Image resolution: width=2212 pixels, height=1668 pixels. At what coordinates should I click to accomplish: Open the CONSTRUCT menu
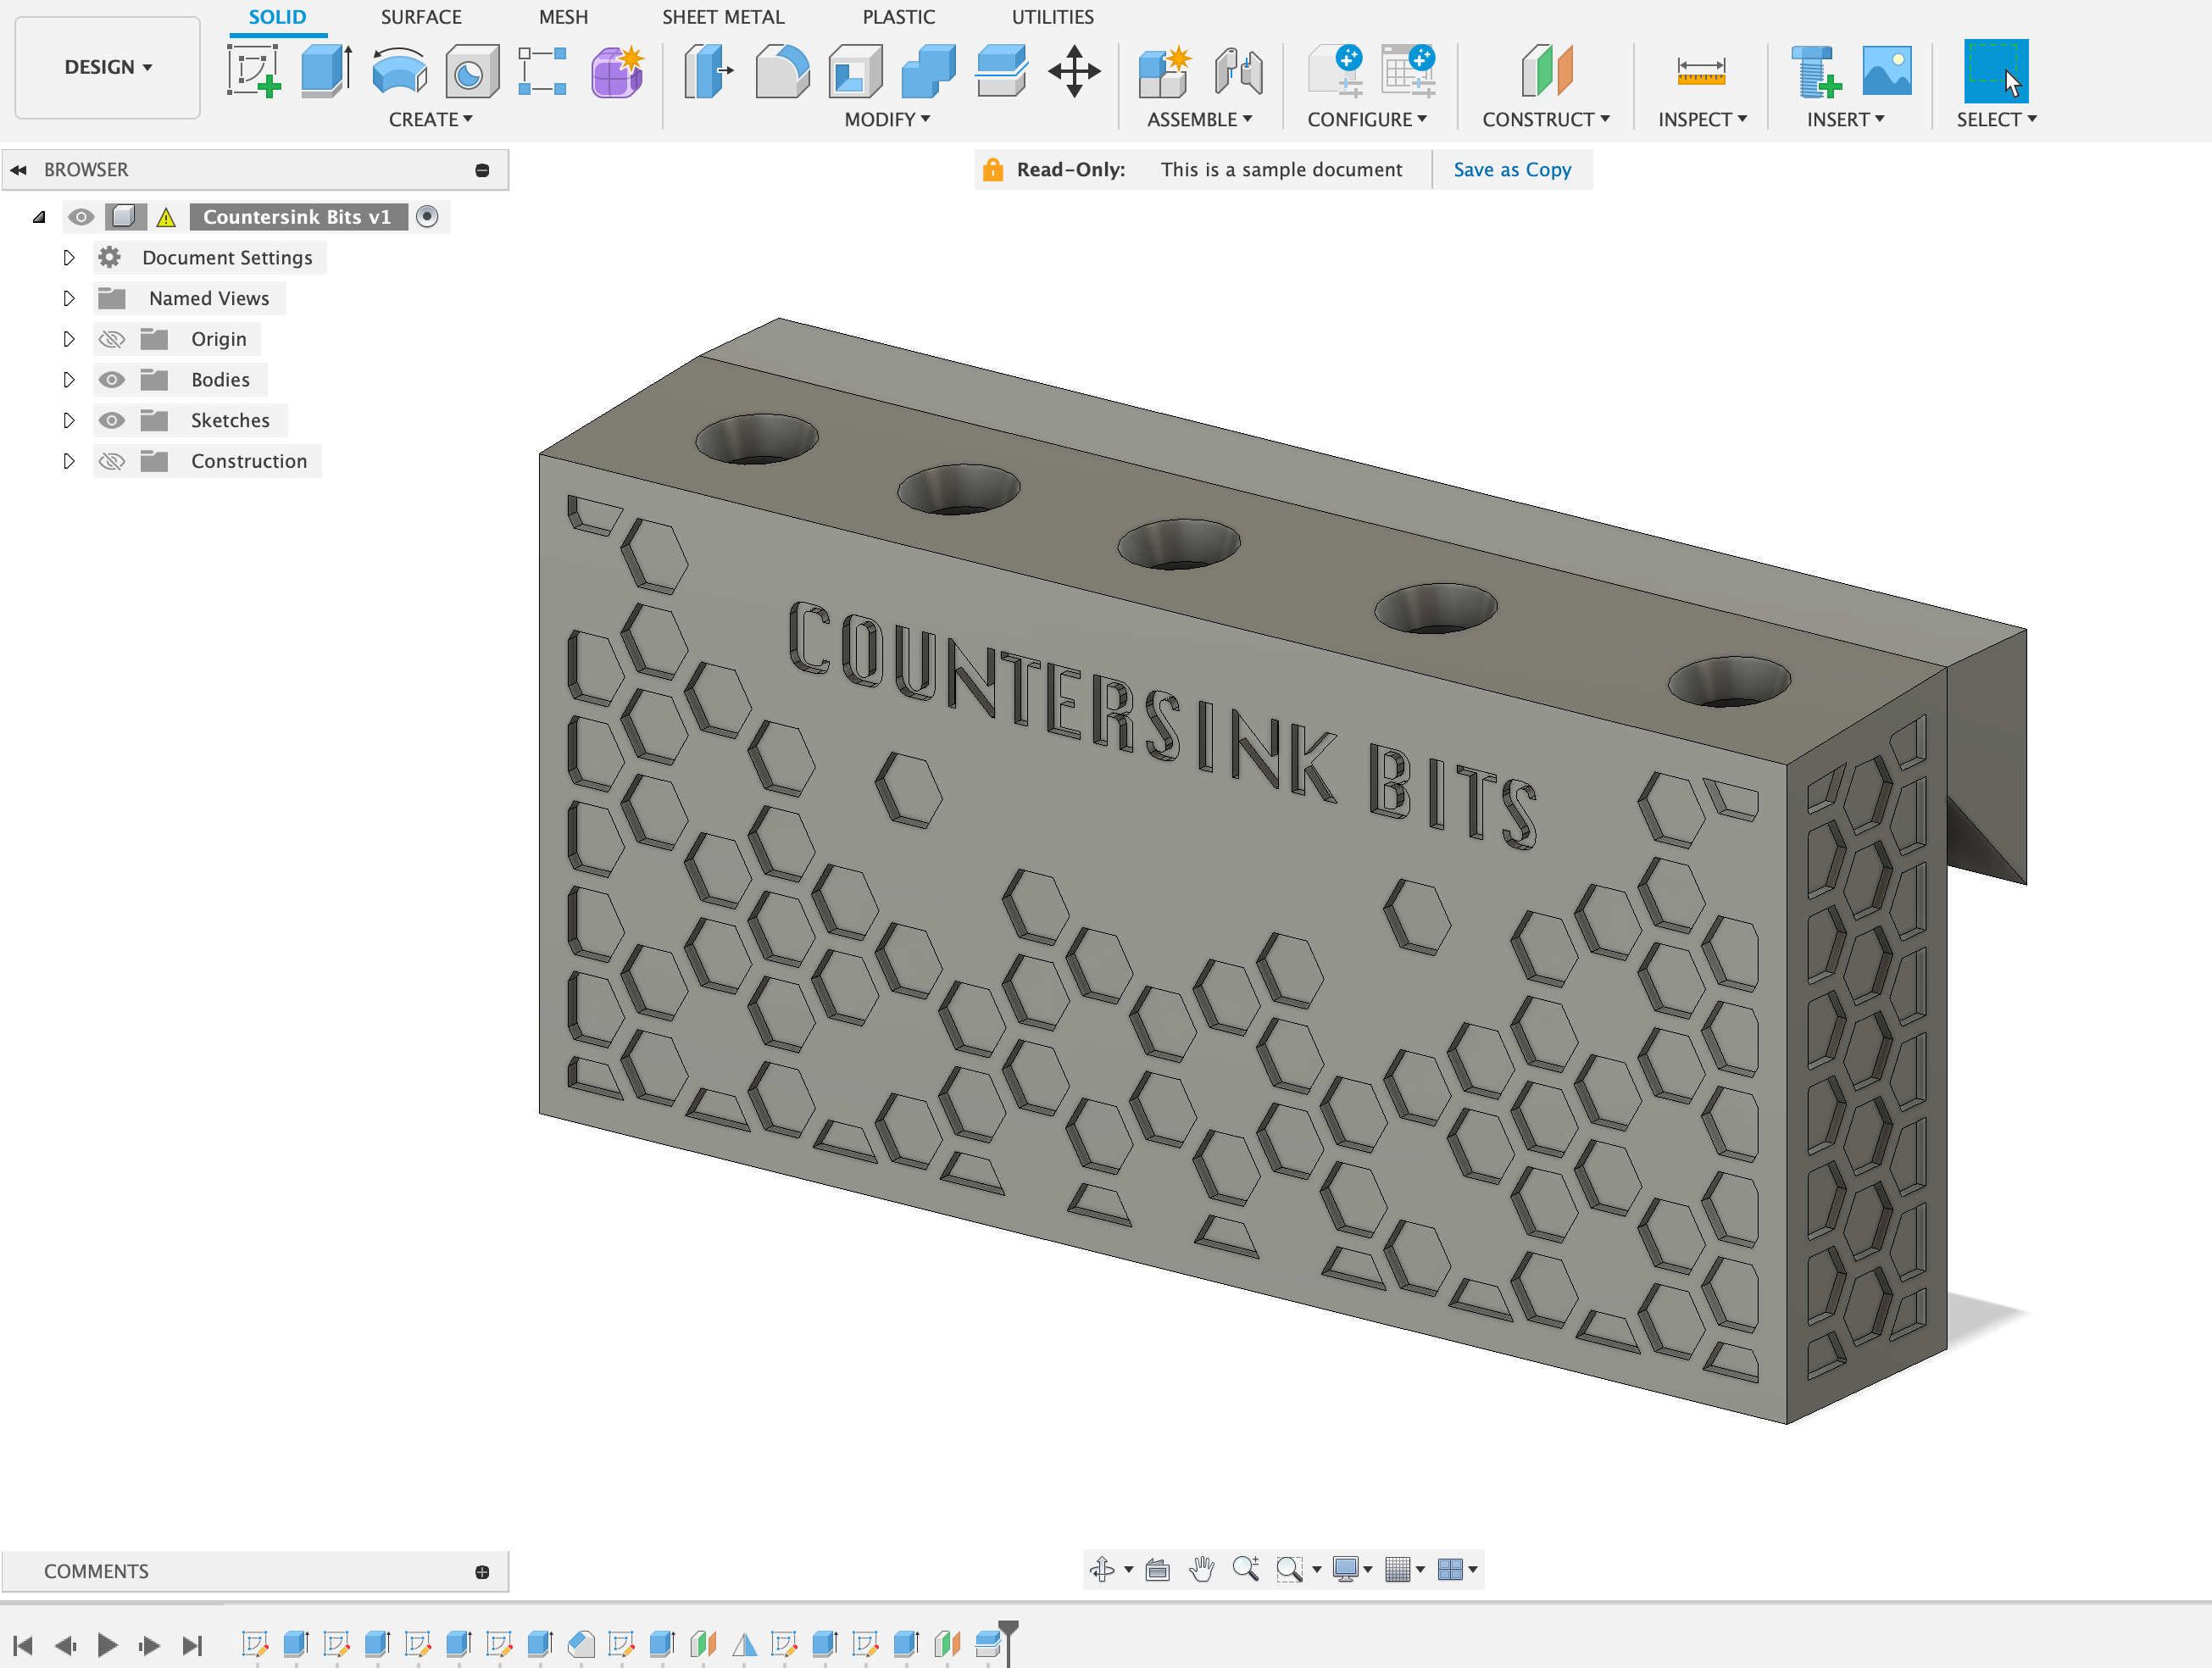1546,119
